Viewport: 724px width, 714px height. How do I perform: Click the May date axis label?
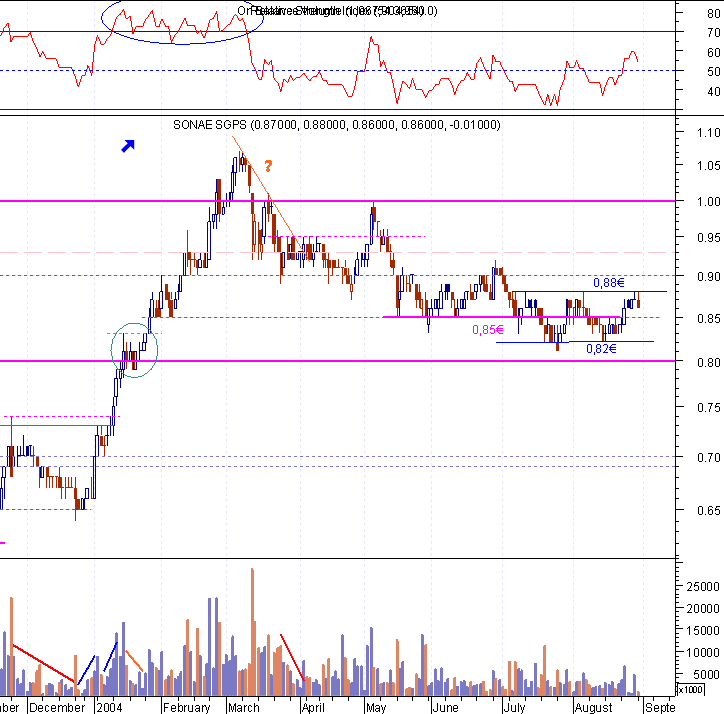coord(376,708)
